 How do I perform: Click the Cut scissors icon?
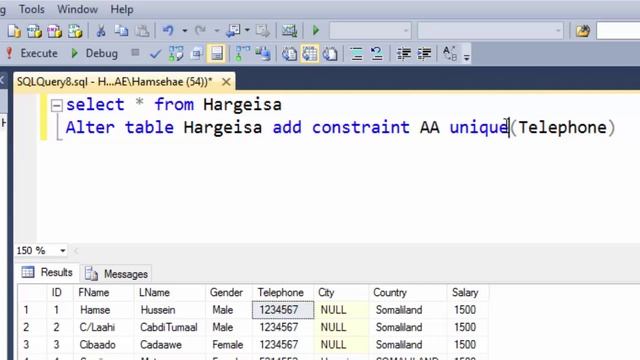point(101,31)
